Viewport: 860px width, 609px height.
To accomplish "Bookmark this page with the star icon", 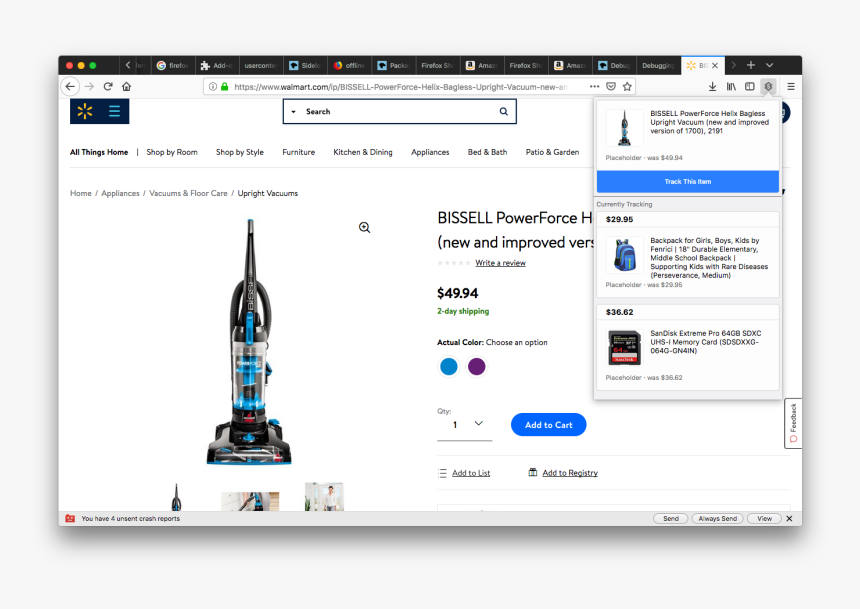I will tap(627, 86).
